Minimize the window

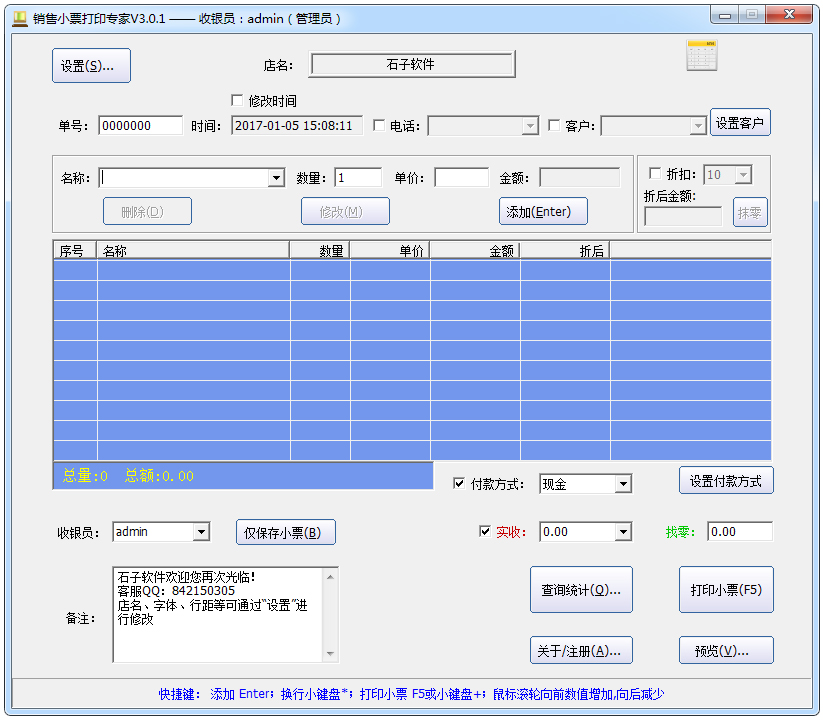pos(725,16)
